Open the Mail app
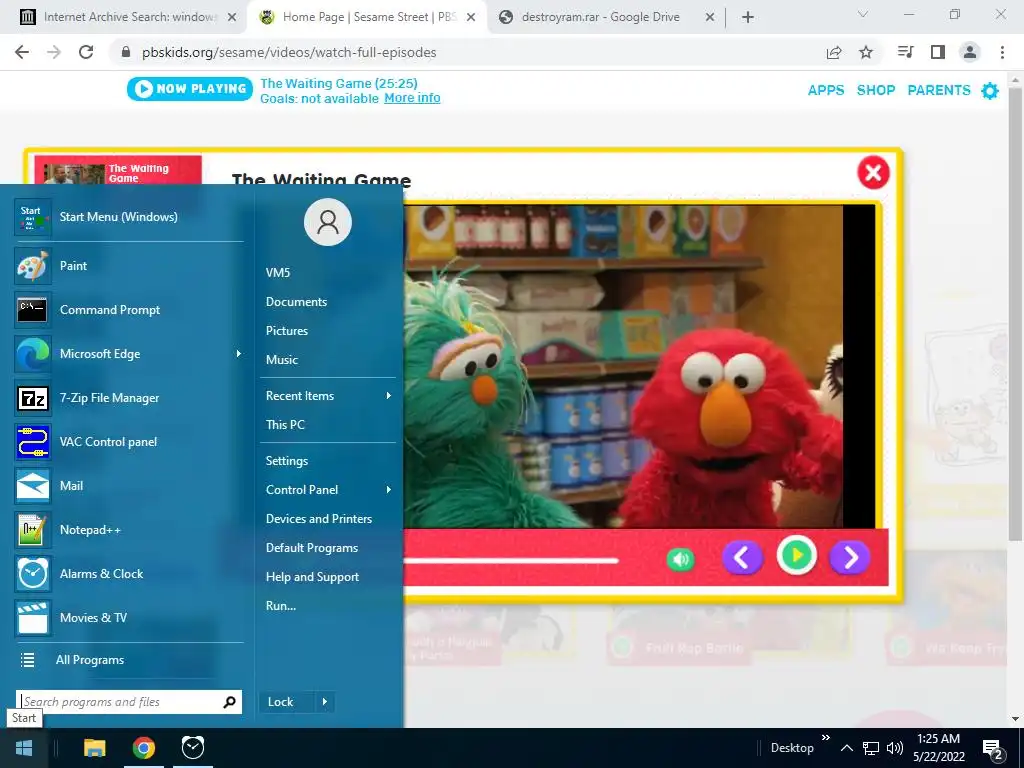This screenshot has width=1024, height=768. [x=129, y=485]
